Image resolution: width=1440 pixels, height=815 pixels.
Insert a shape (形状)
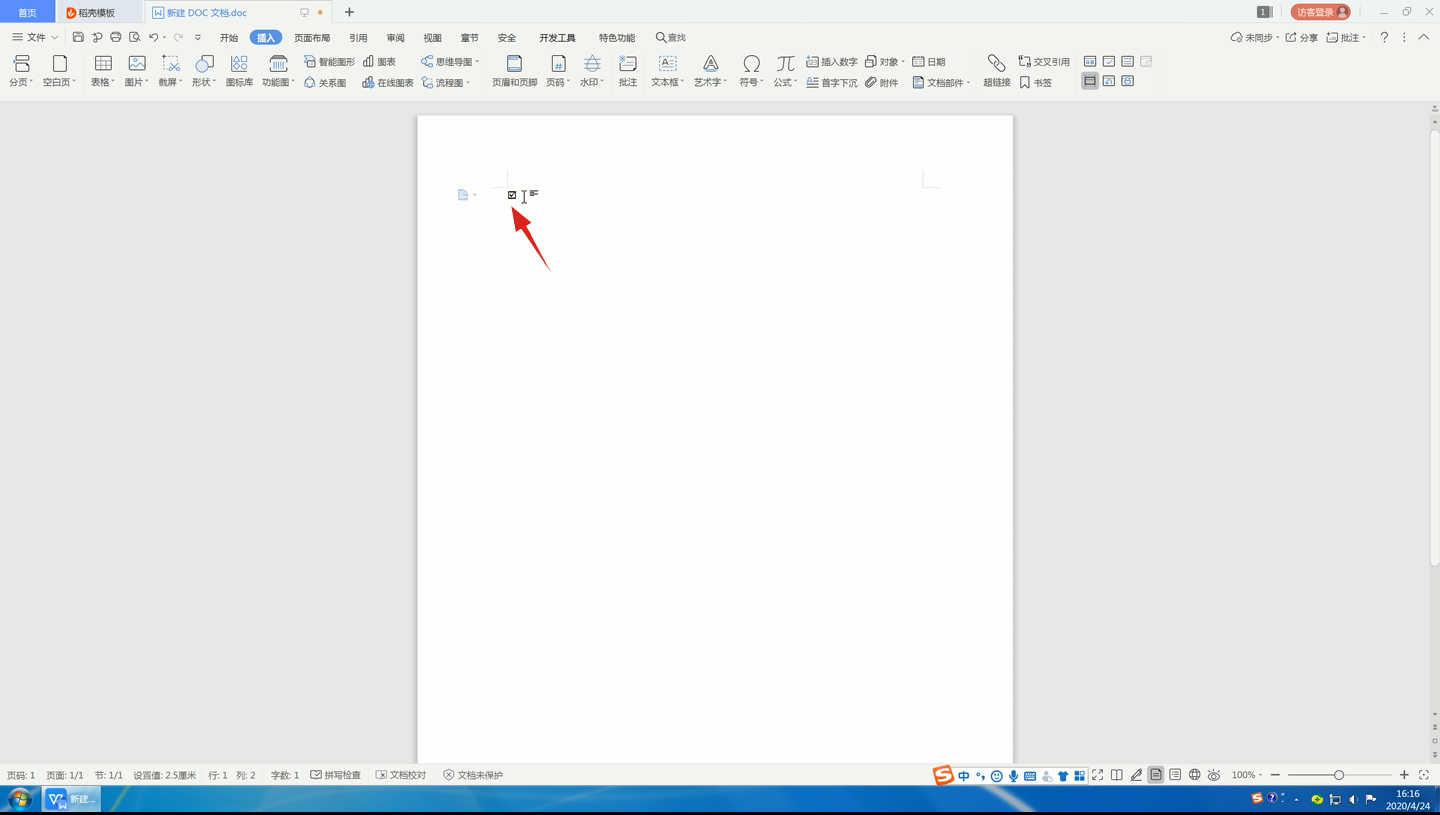(x=204, y=71)
